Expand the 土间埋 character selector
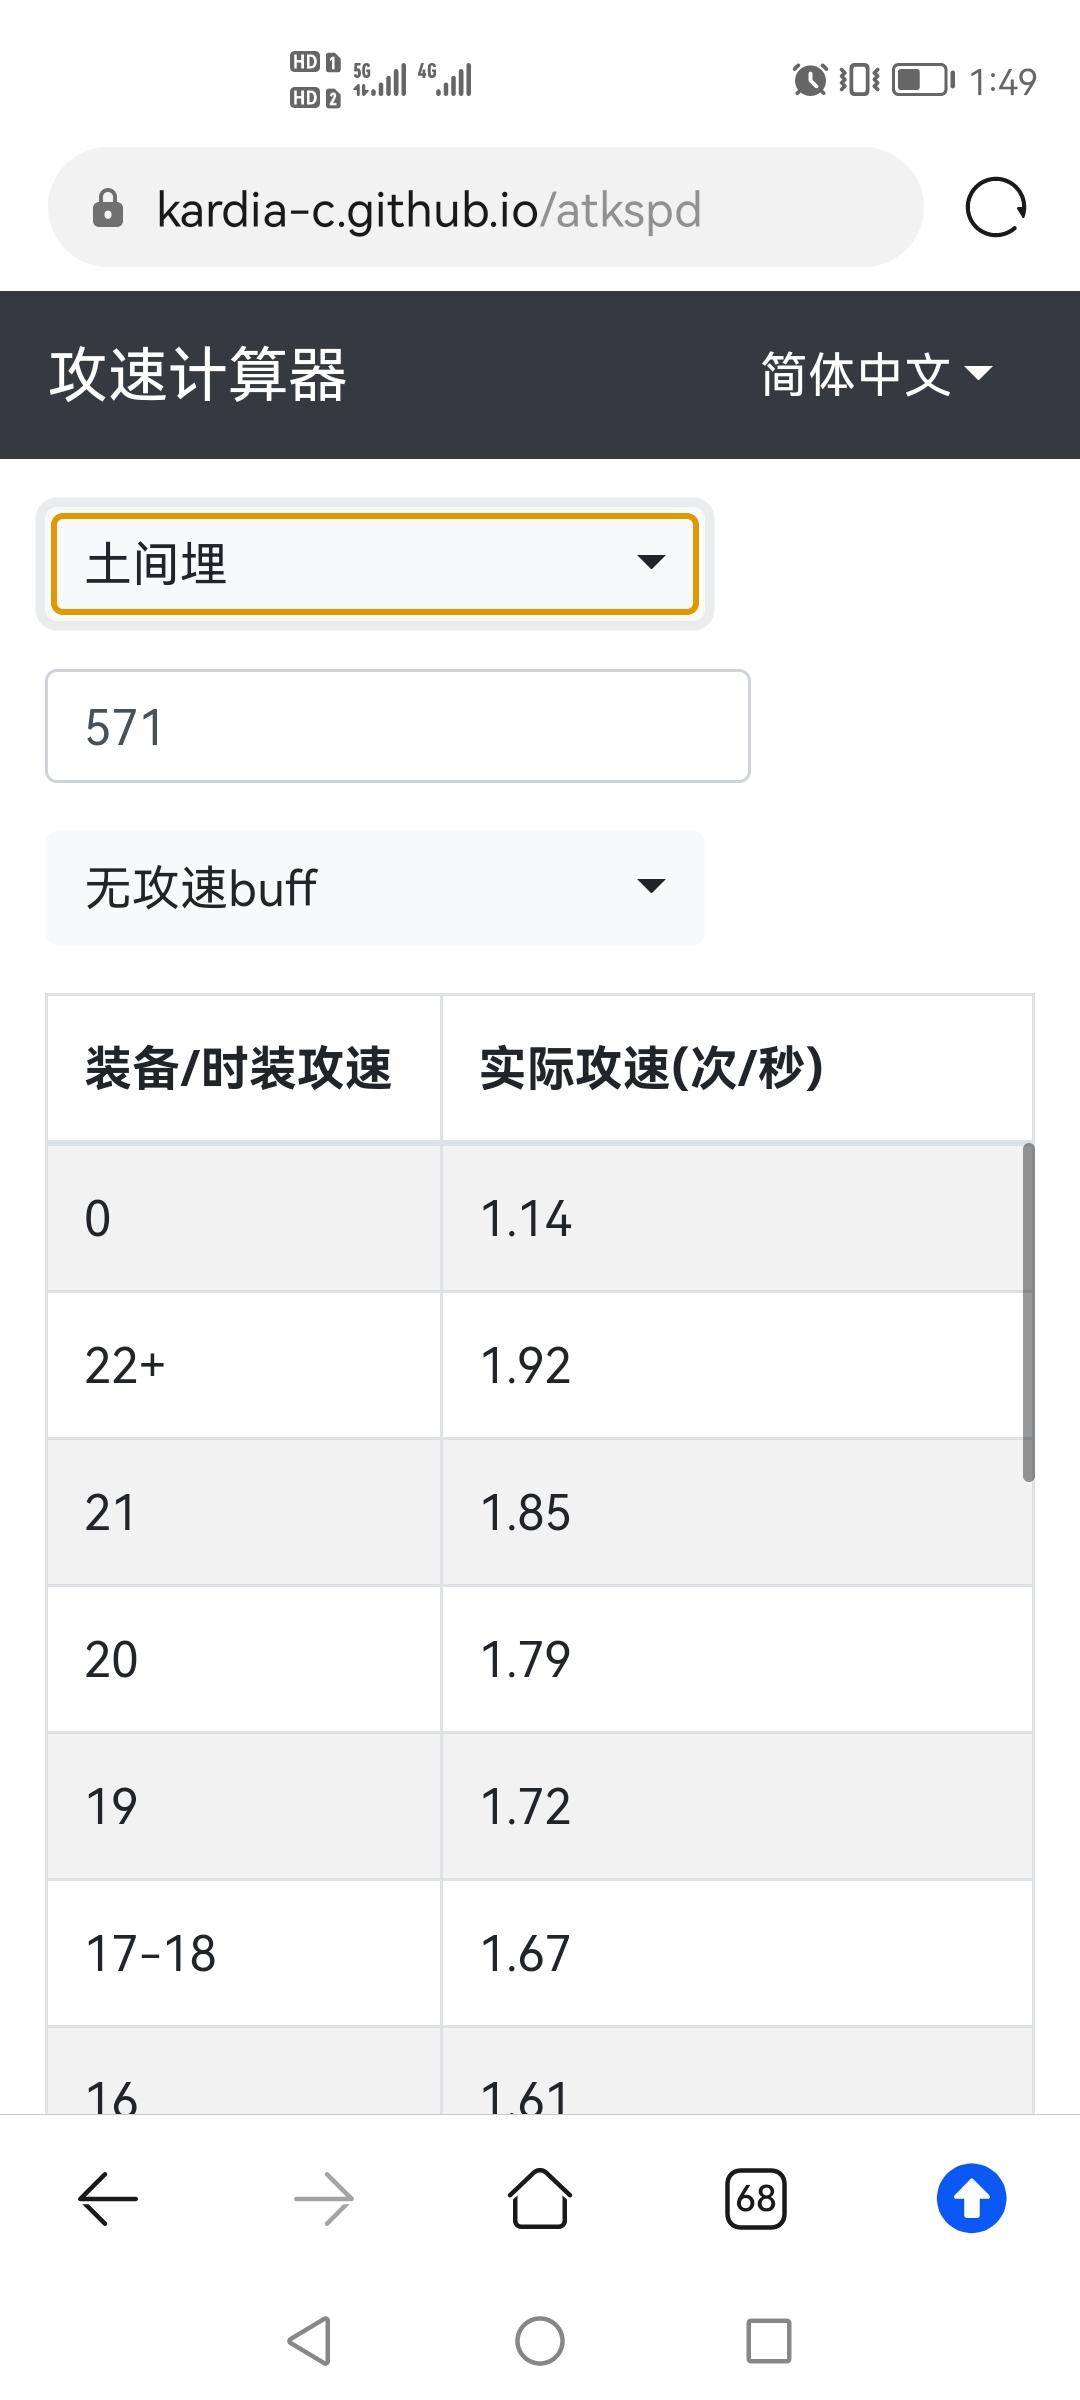The width and height of the screenshot is (1080, 2400). (x=375, y=563)
